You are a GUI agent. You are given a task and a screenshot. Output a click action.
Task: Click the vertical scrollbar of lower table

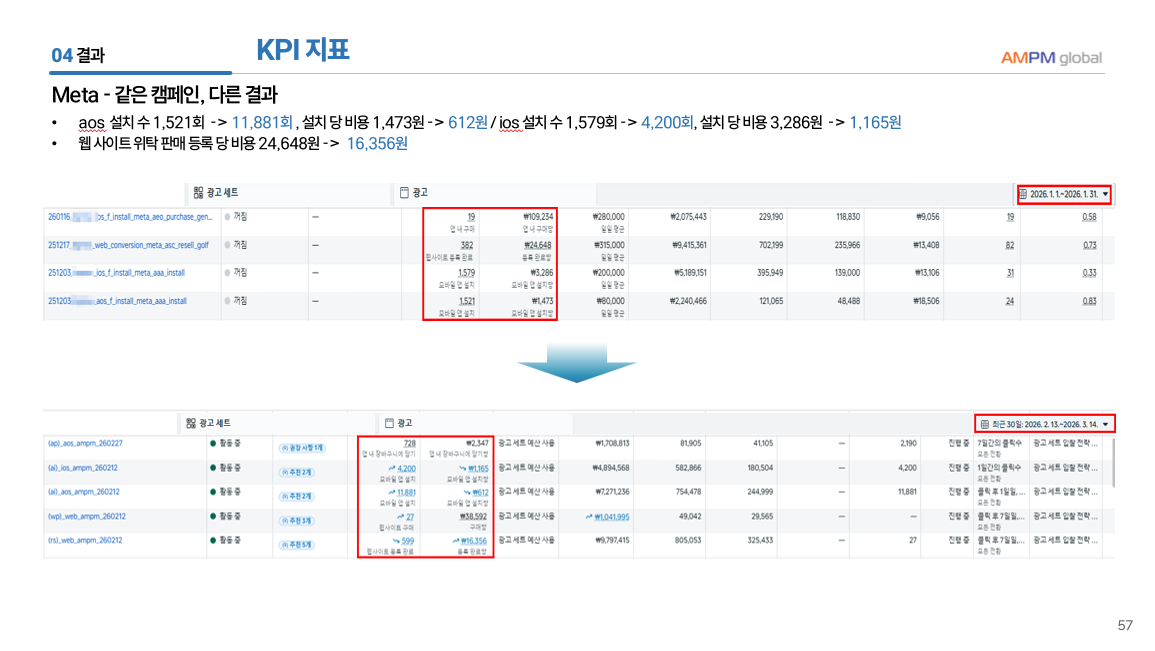[x=1113, y=460]
